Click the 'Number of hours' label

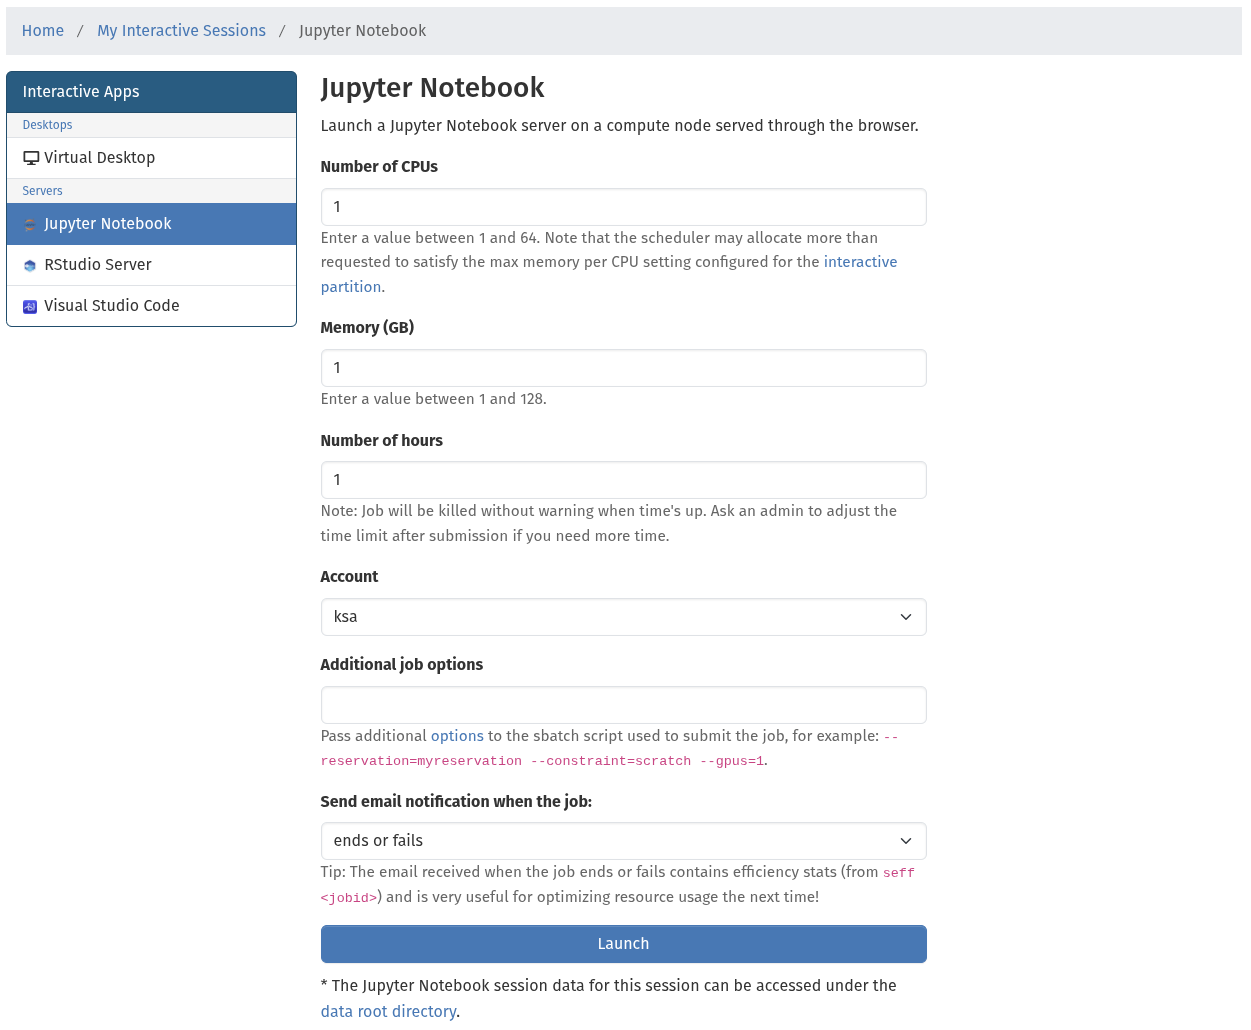(x=381, y=441)
